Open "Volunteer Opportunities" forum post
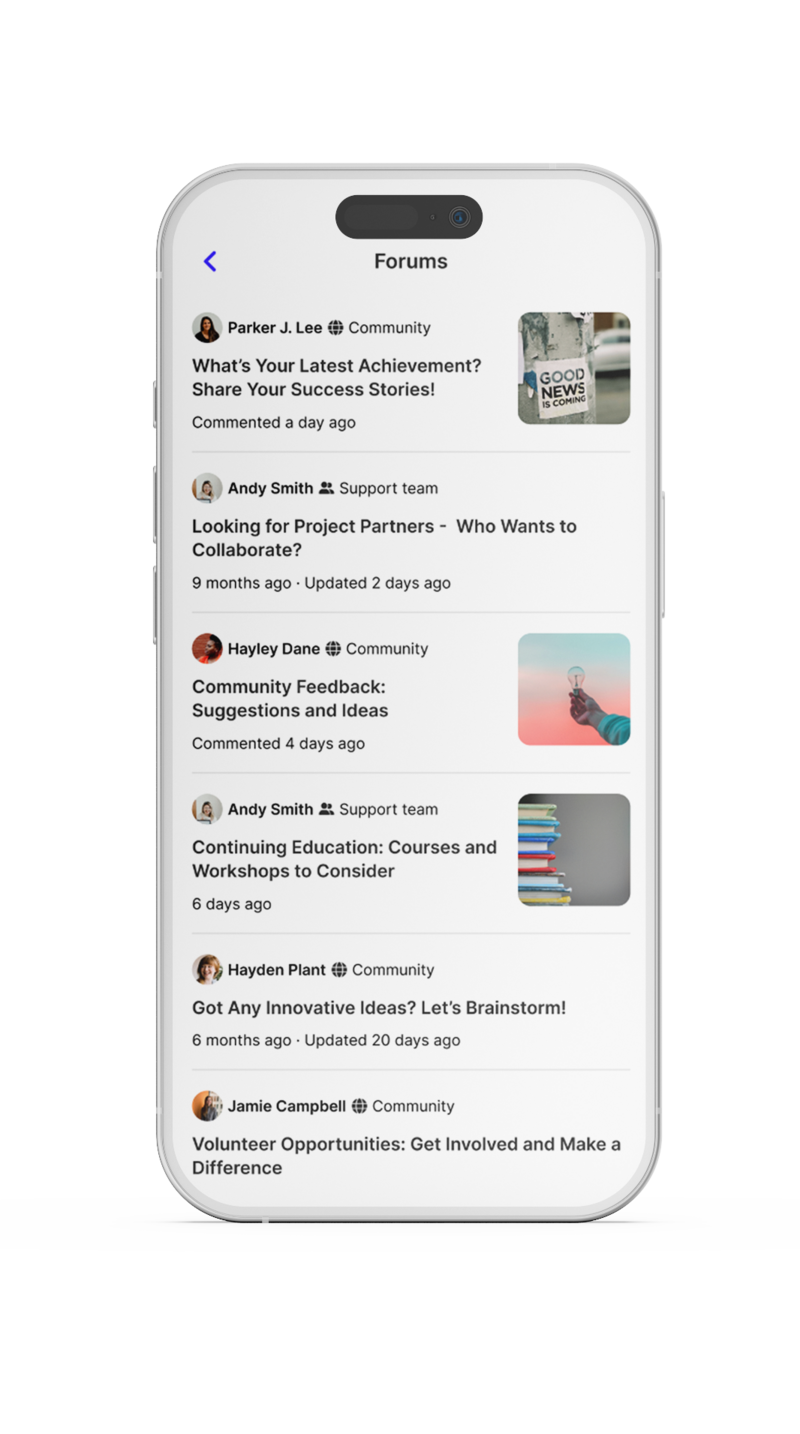 pos(406,1156)
